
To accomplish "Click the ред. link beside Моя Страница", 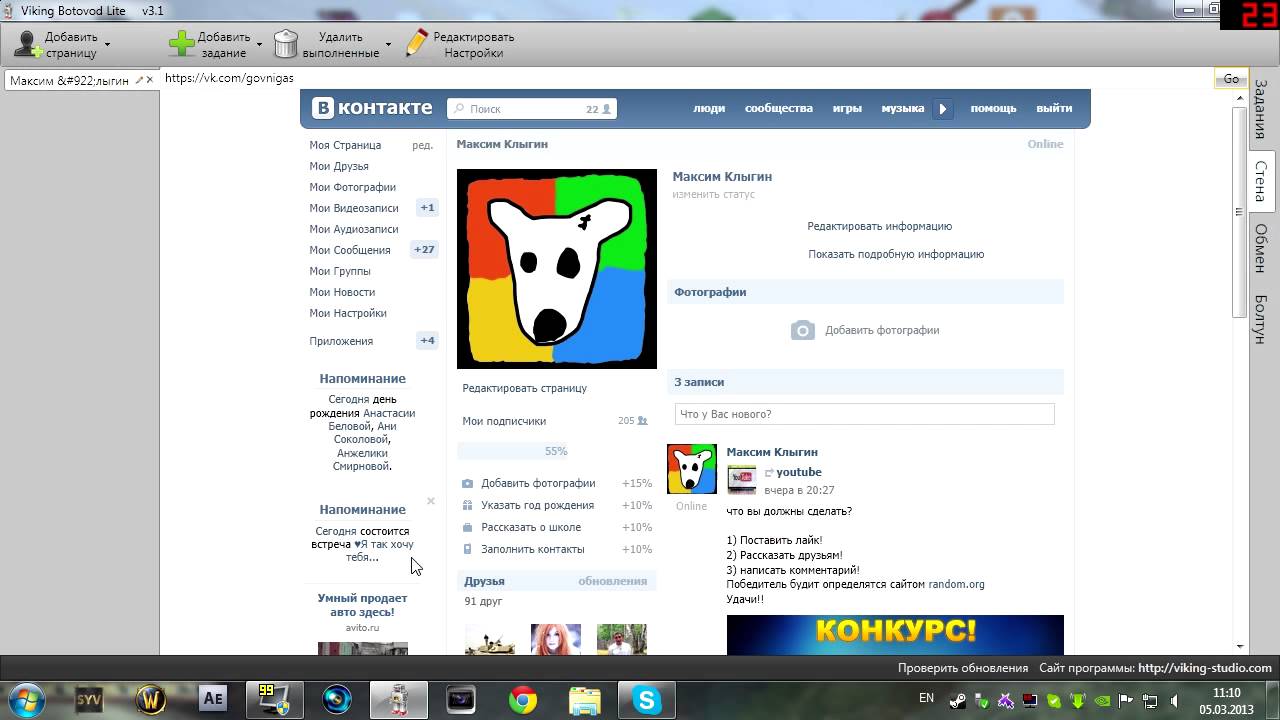I will [x=422, y=145].
